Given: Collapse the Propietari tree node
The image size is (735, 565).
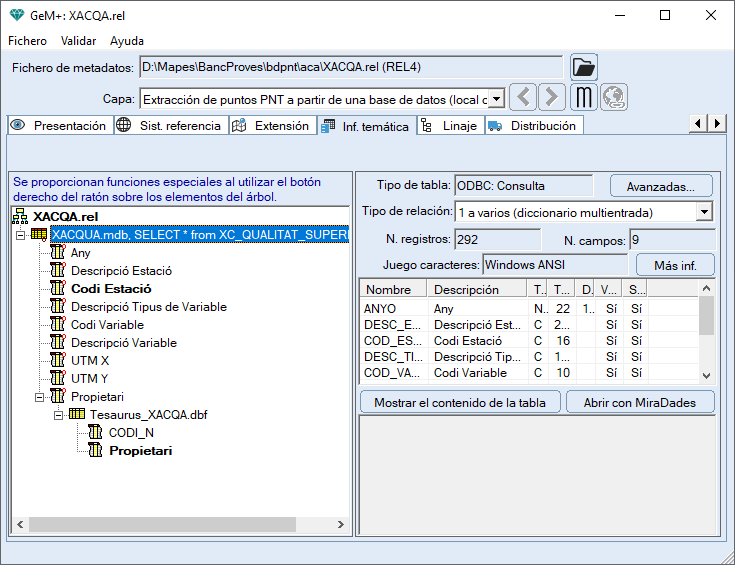Looking at the screenshot, I should click(39, 397).
